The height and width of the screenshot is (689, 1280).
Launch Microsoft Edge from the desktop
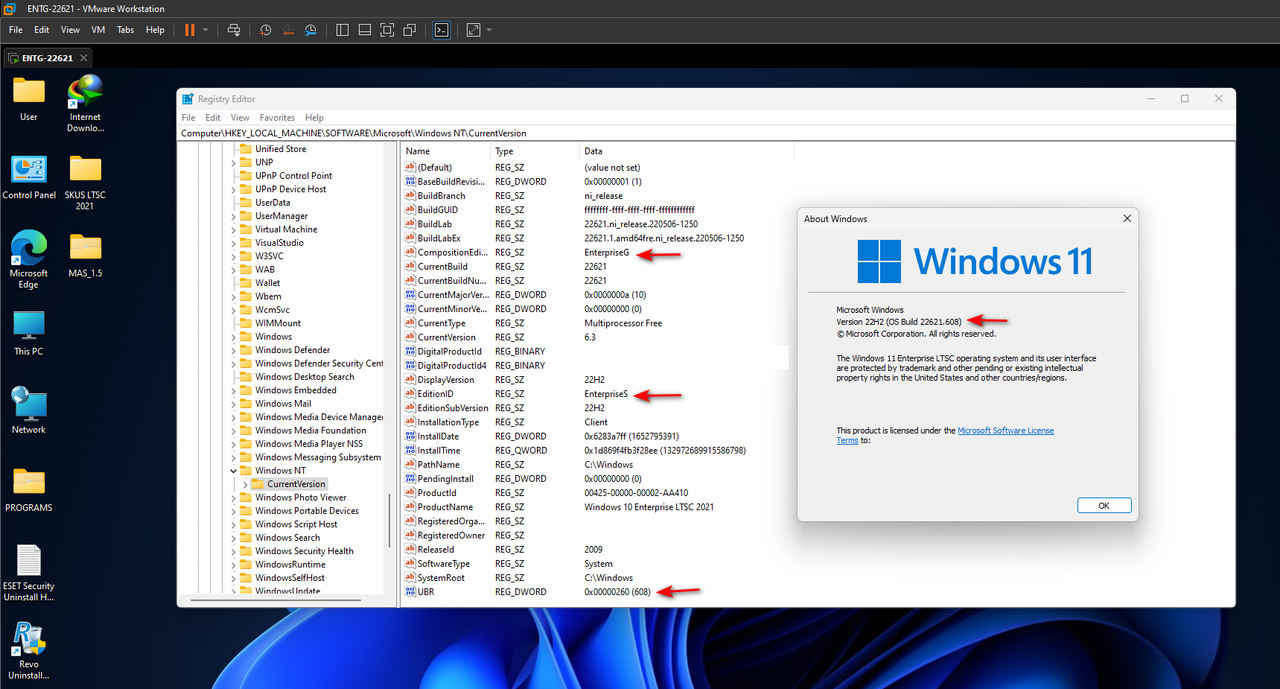click(29, 260)
